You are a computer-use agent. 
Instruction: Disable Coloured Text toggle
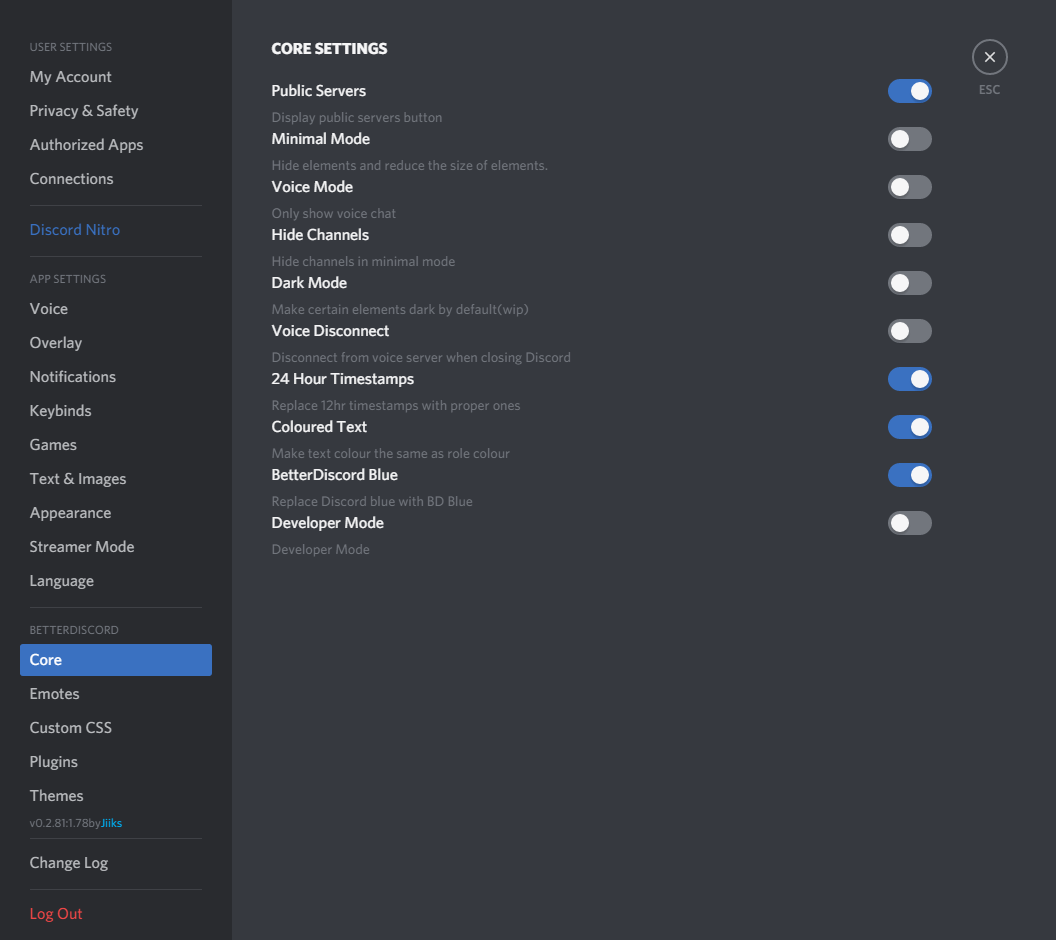pos(909,427)
